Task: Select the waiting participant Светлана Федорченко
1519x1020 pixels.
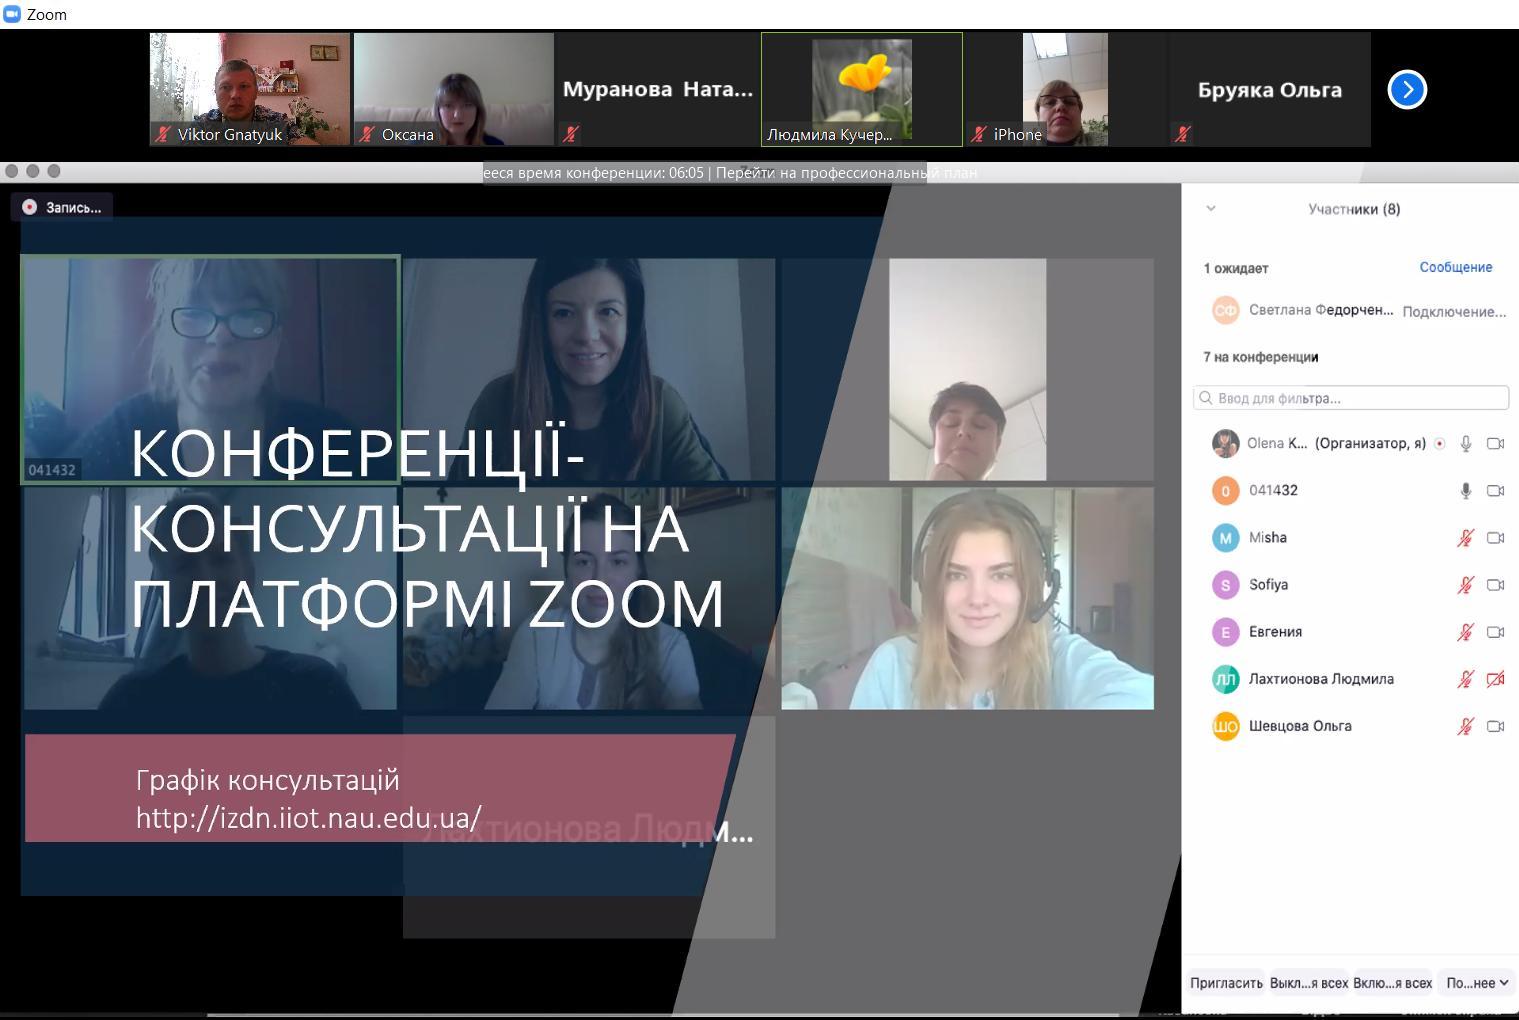Action: tap(1319, 310)
